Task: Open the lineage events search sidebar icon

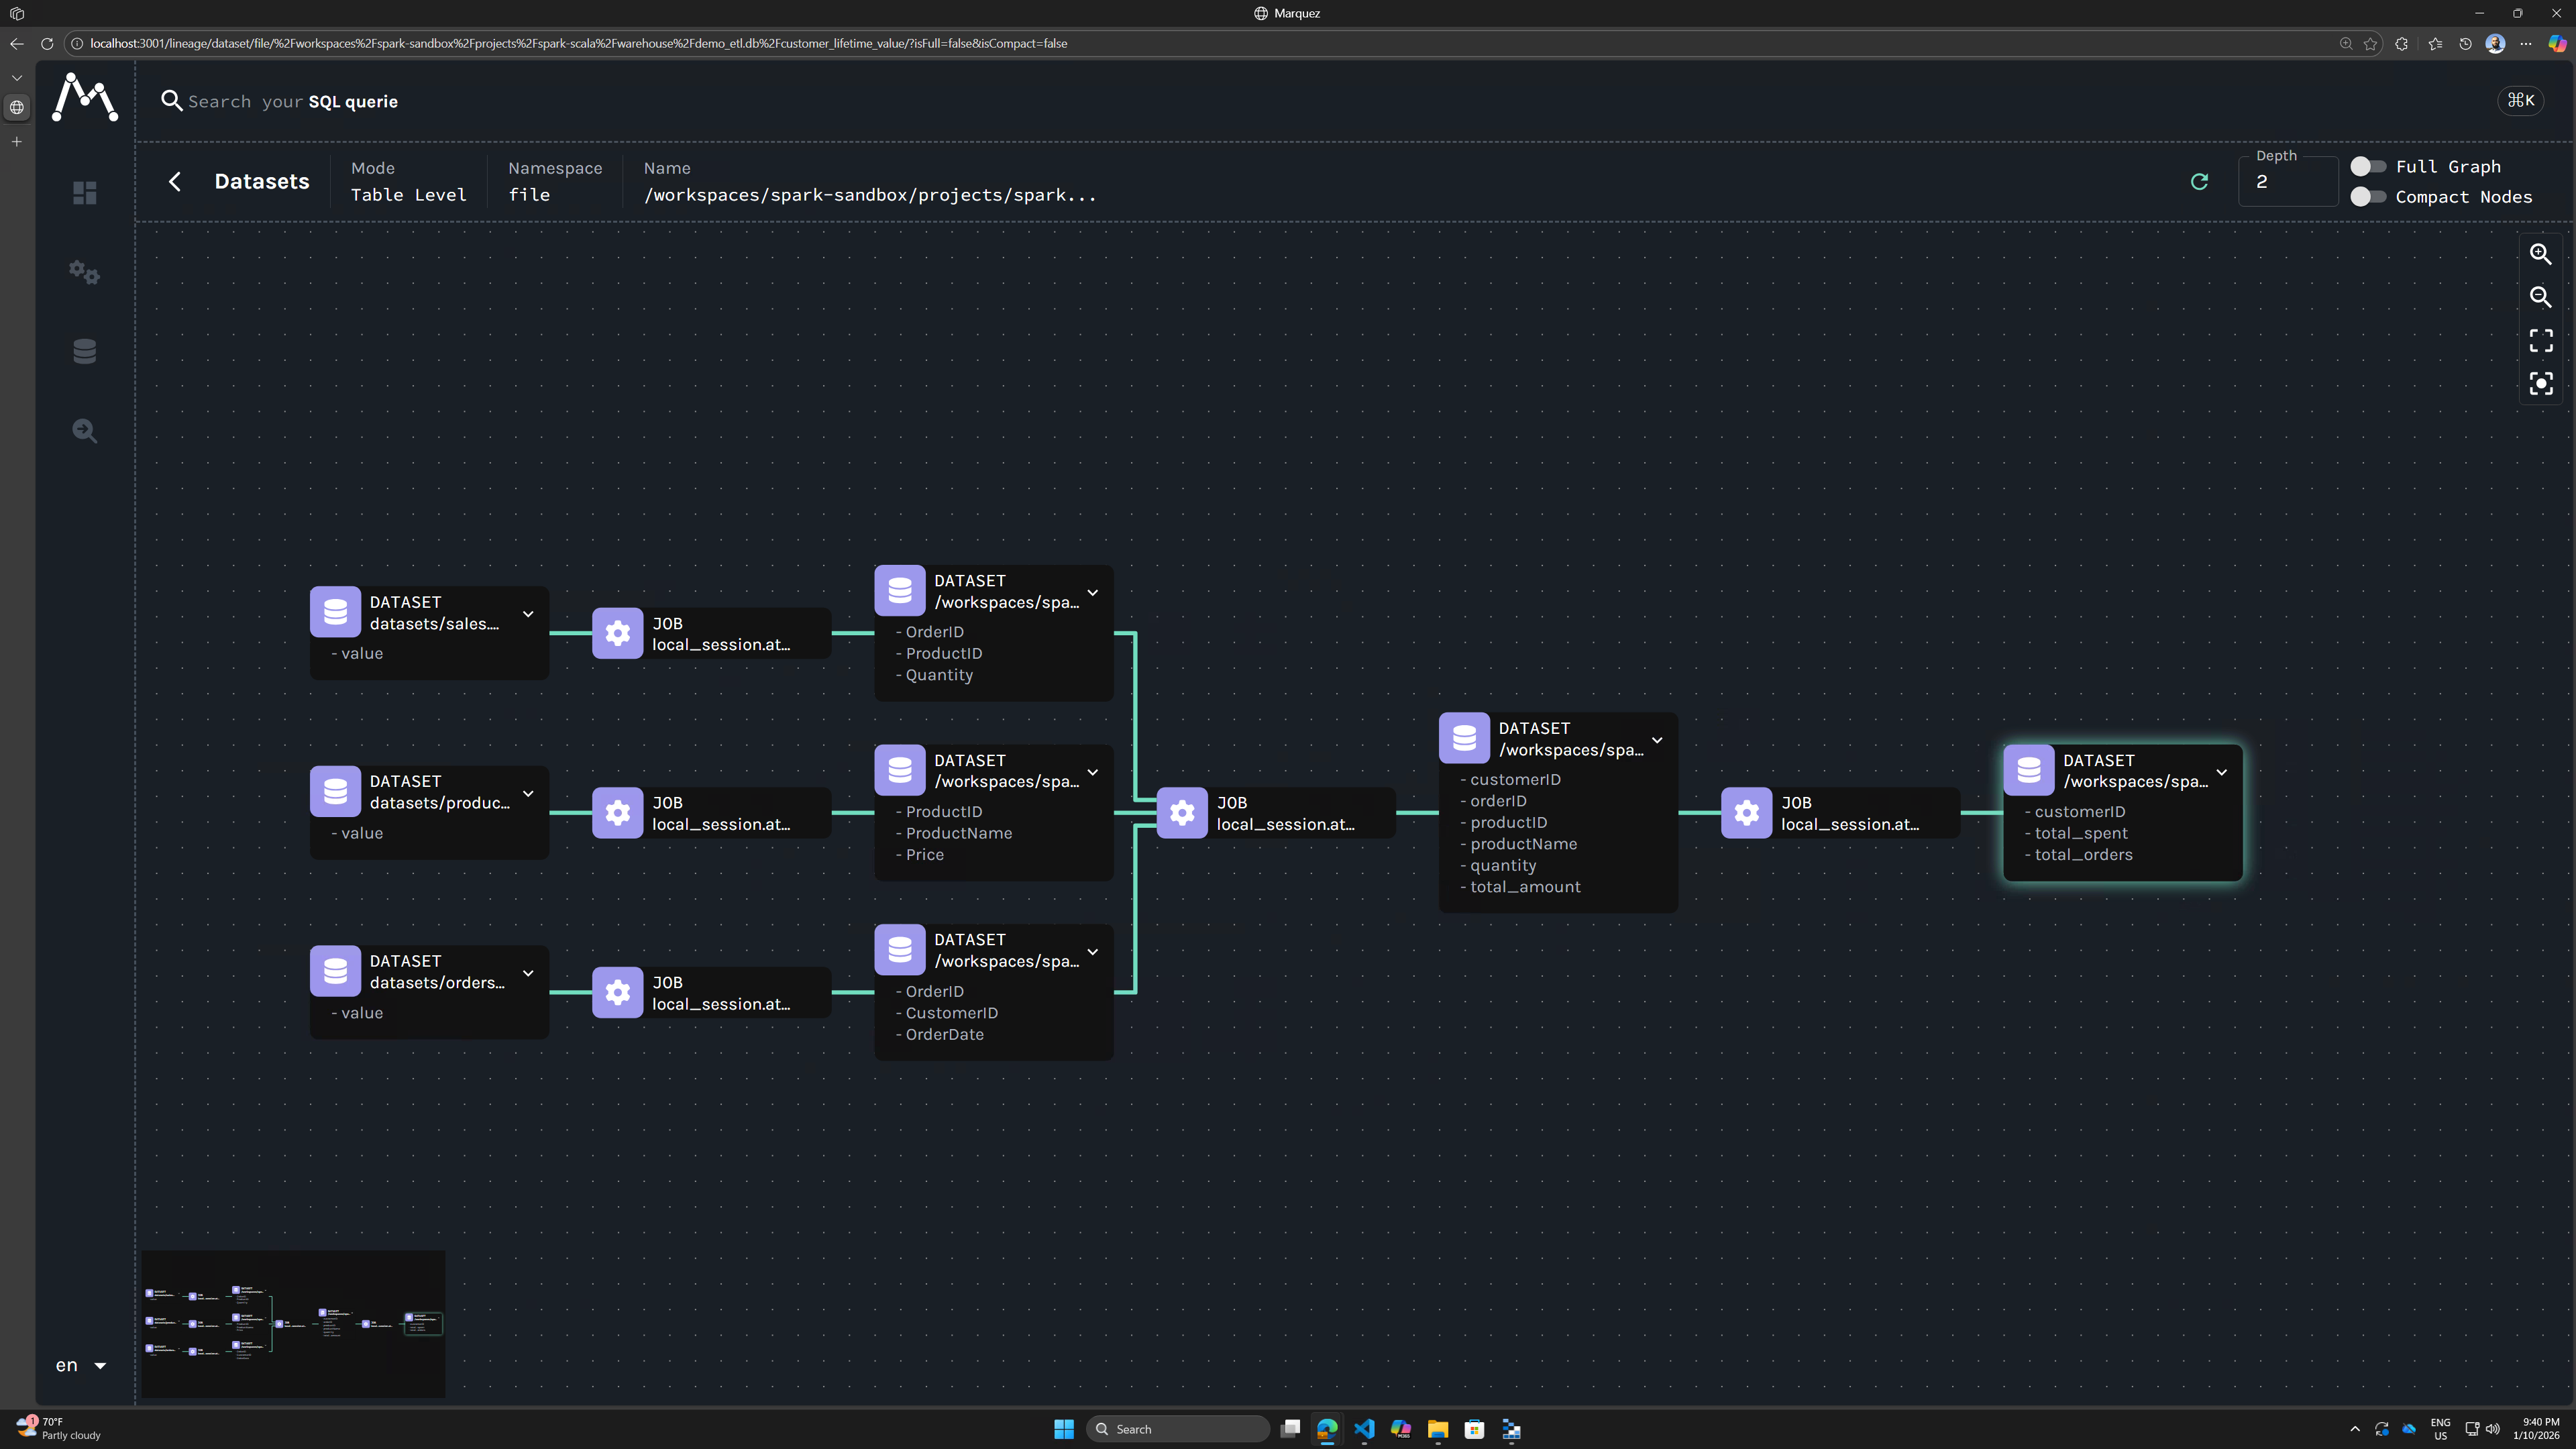Action: tap(85, 431)
